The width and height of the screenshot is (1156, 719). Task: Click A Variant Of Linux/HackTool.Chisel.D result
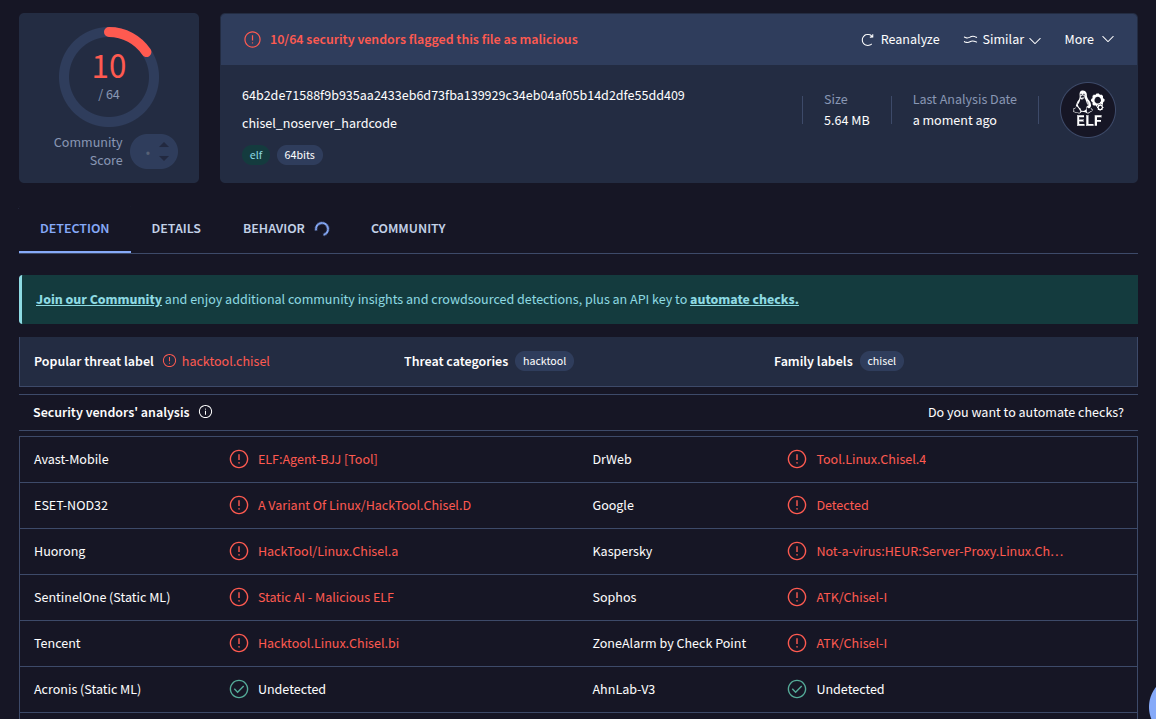pyautogui.click(x=364, y=505)
